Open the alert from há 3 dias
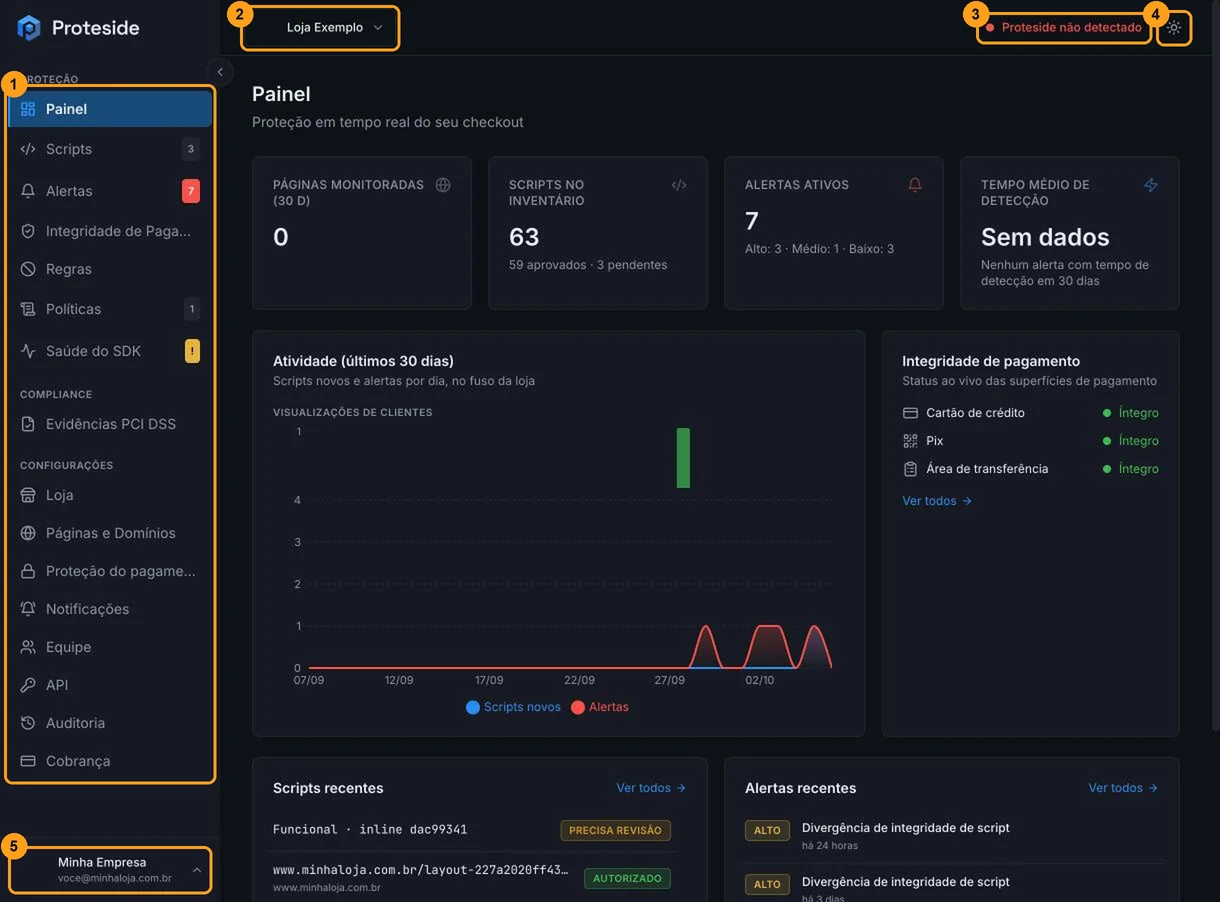1220x902 pixels. click(x=952, y=888)
